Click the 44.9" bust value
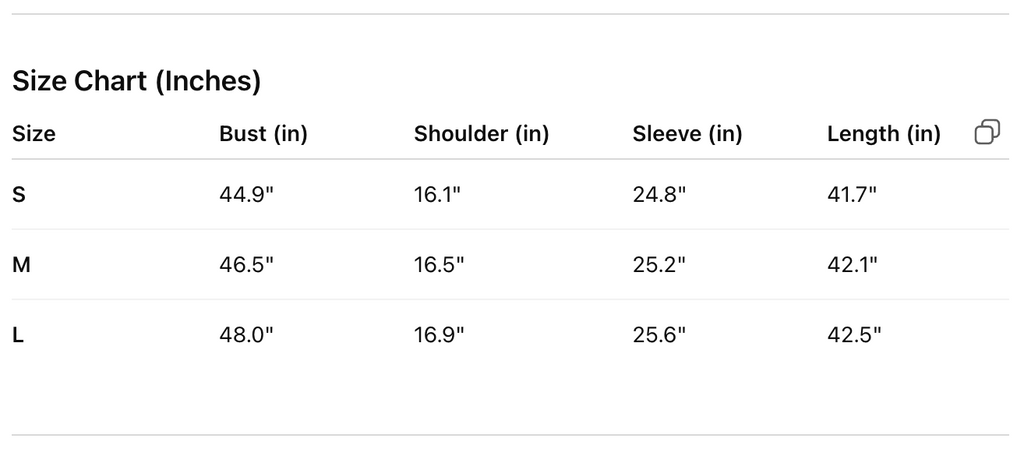 coord(246,195)
